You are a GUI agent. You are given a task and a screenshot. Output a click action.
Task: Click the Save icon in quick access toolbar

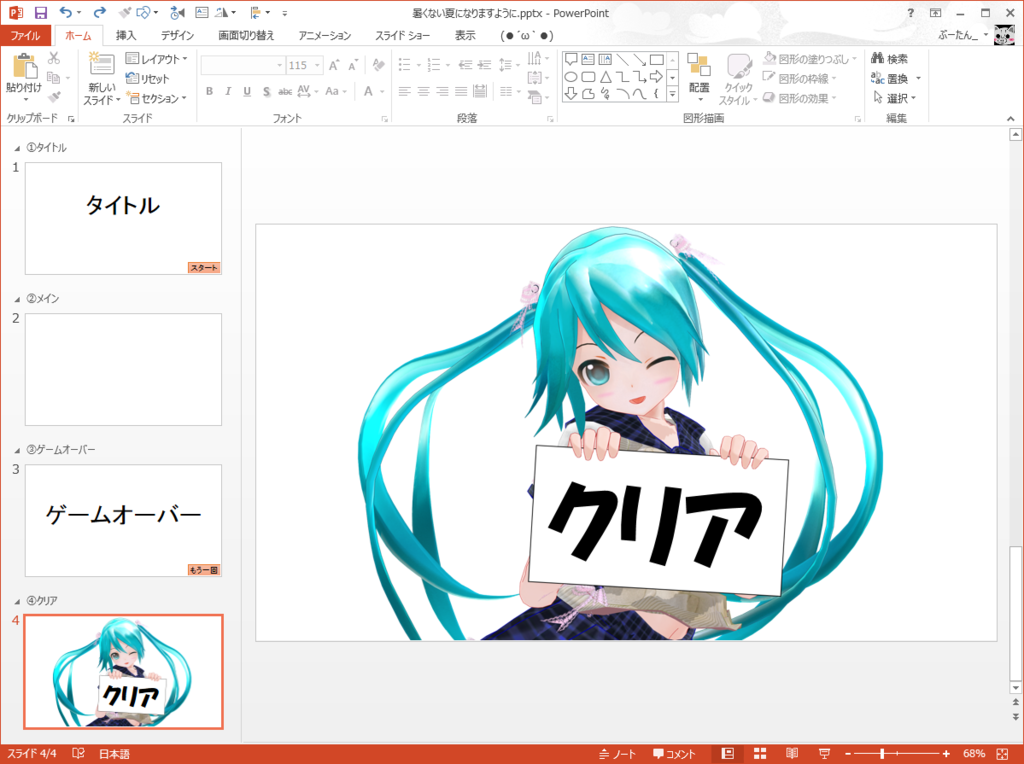coord(40,12)
